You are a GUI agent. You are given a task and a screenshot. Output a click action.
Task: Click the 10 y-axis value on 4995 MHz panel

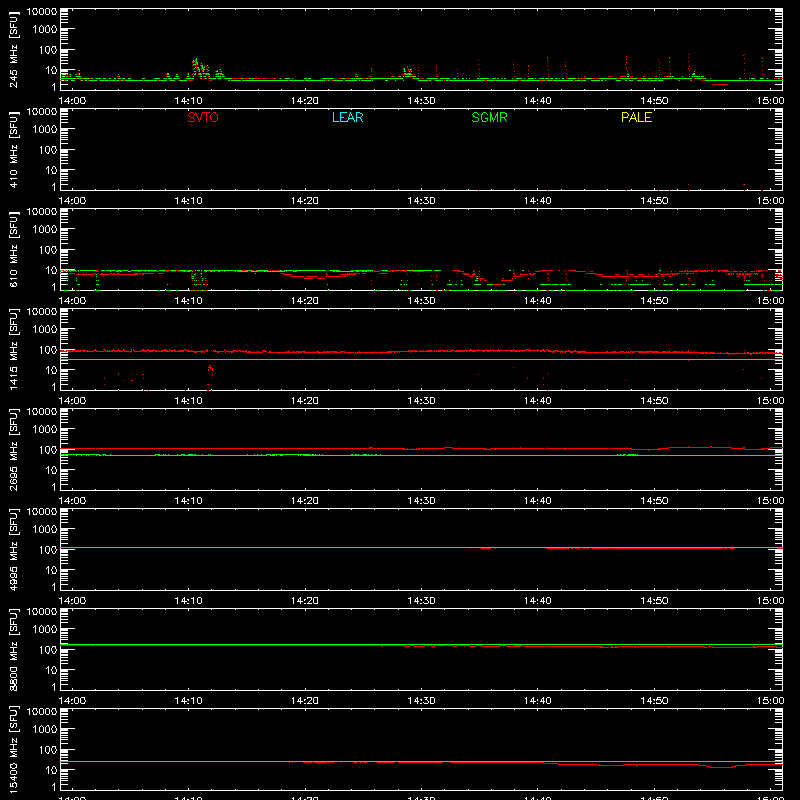pyautogui.click(x=51, y=570)
